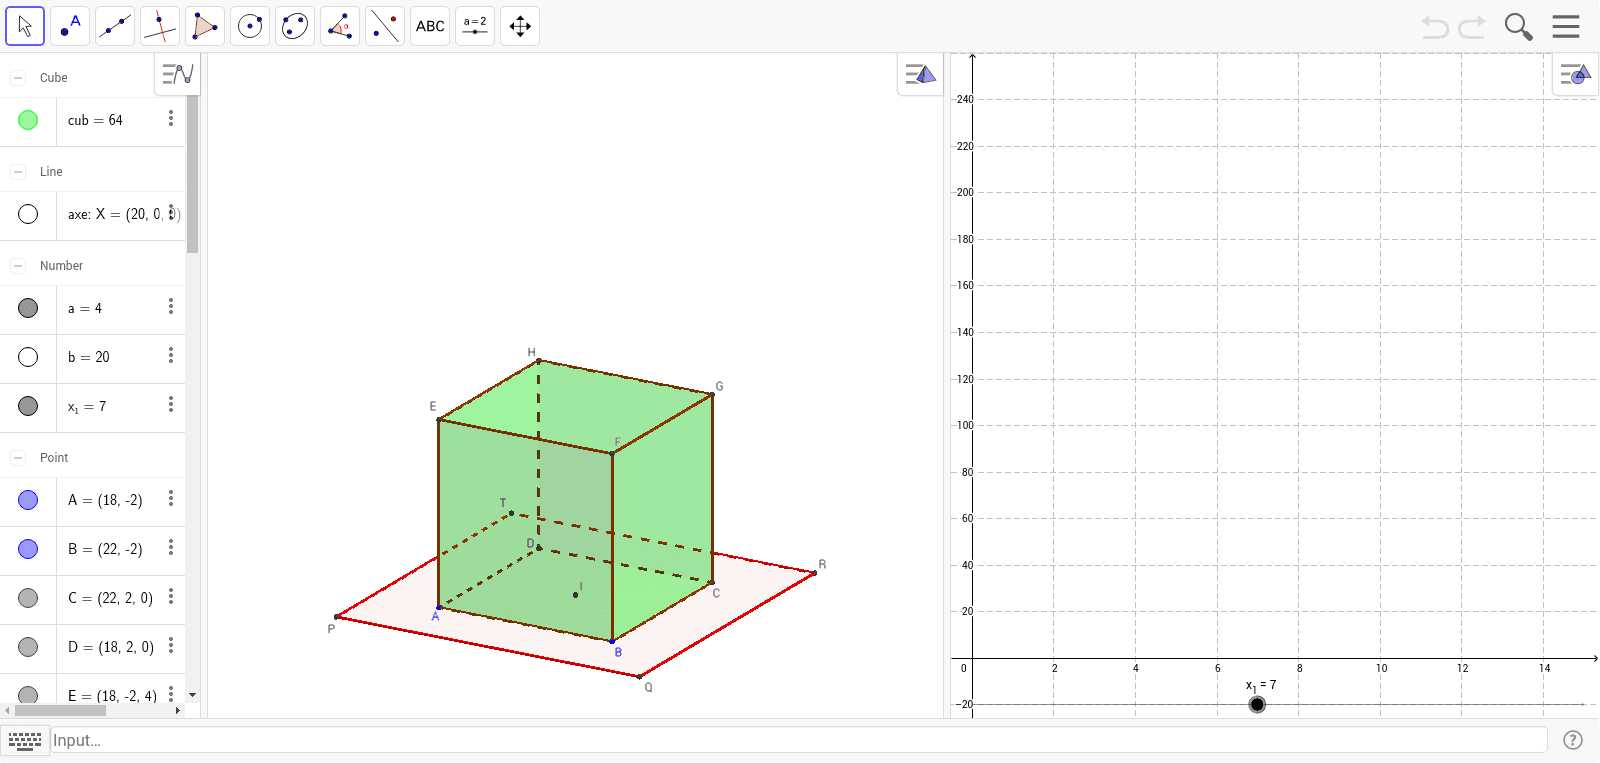Toggle visibility of number b = 20
Image resolution: width=1600 pixels, height=763 pixels.
[28, 357]
